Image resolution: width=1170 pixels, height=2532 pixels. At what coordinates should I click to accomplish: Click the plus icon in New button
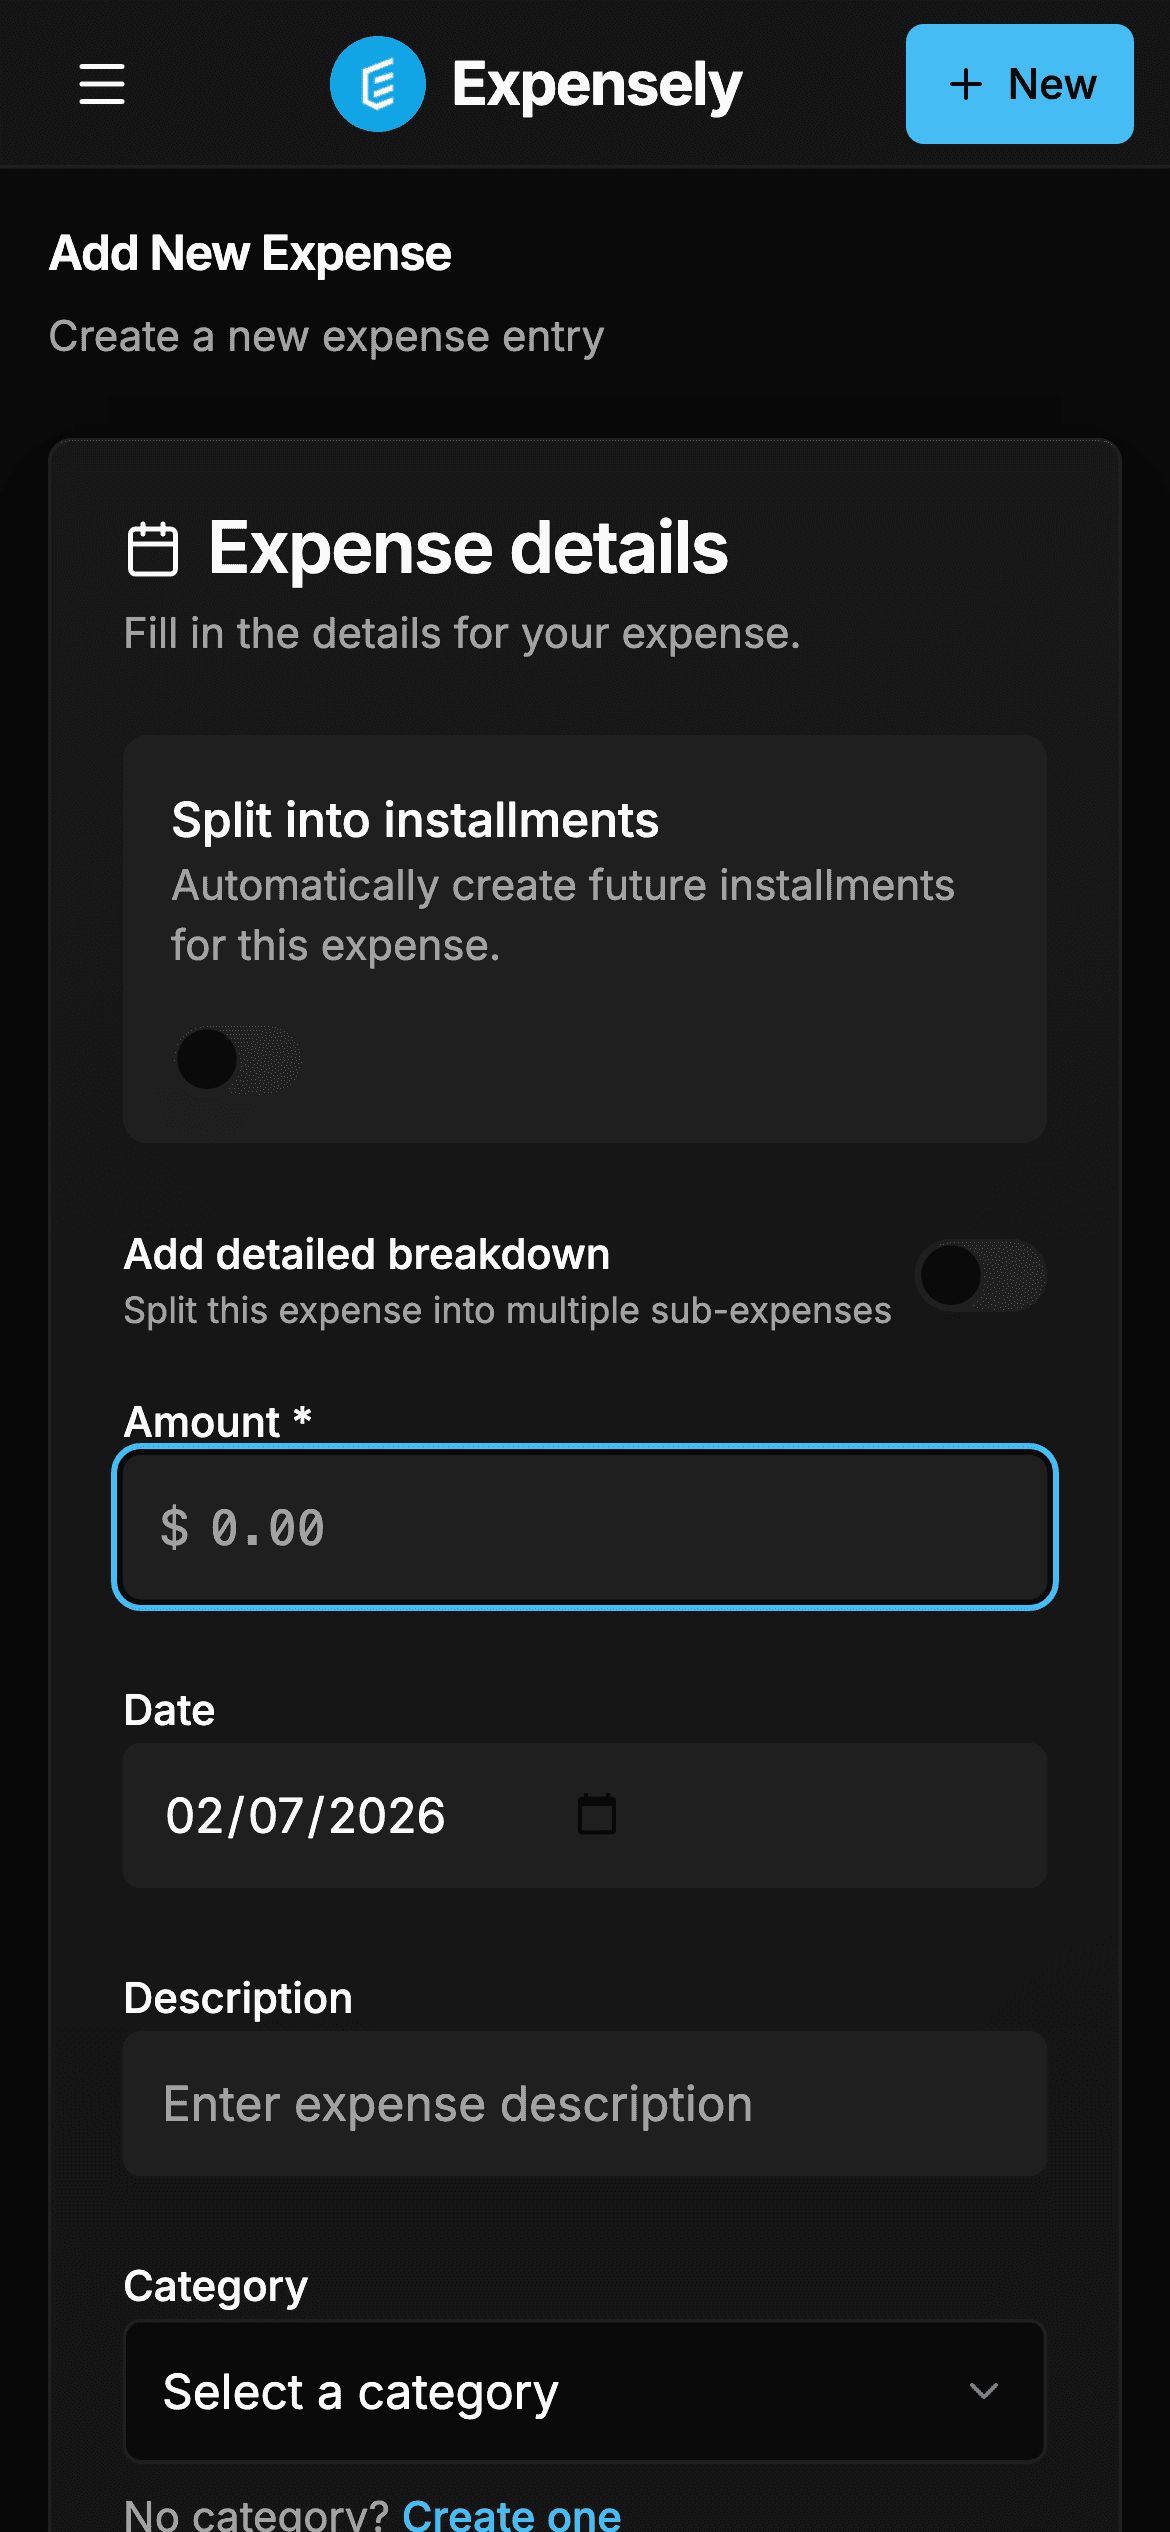click(966, 84)
